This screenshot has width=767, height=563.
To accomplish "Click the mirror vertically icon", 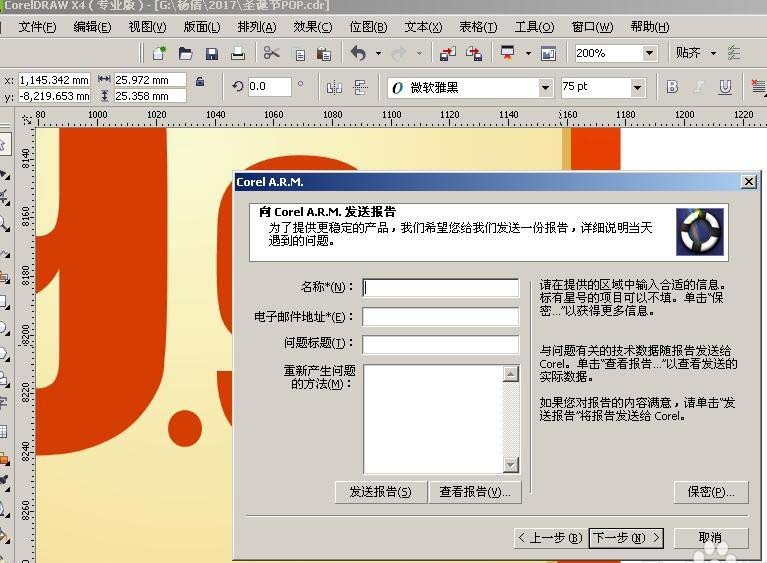I will pos(361,88).
